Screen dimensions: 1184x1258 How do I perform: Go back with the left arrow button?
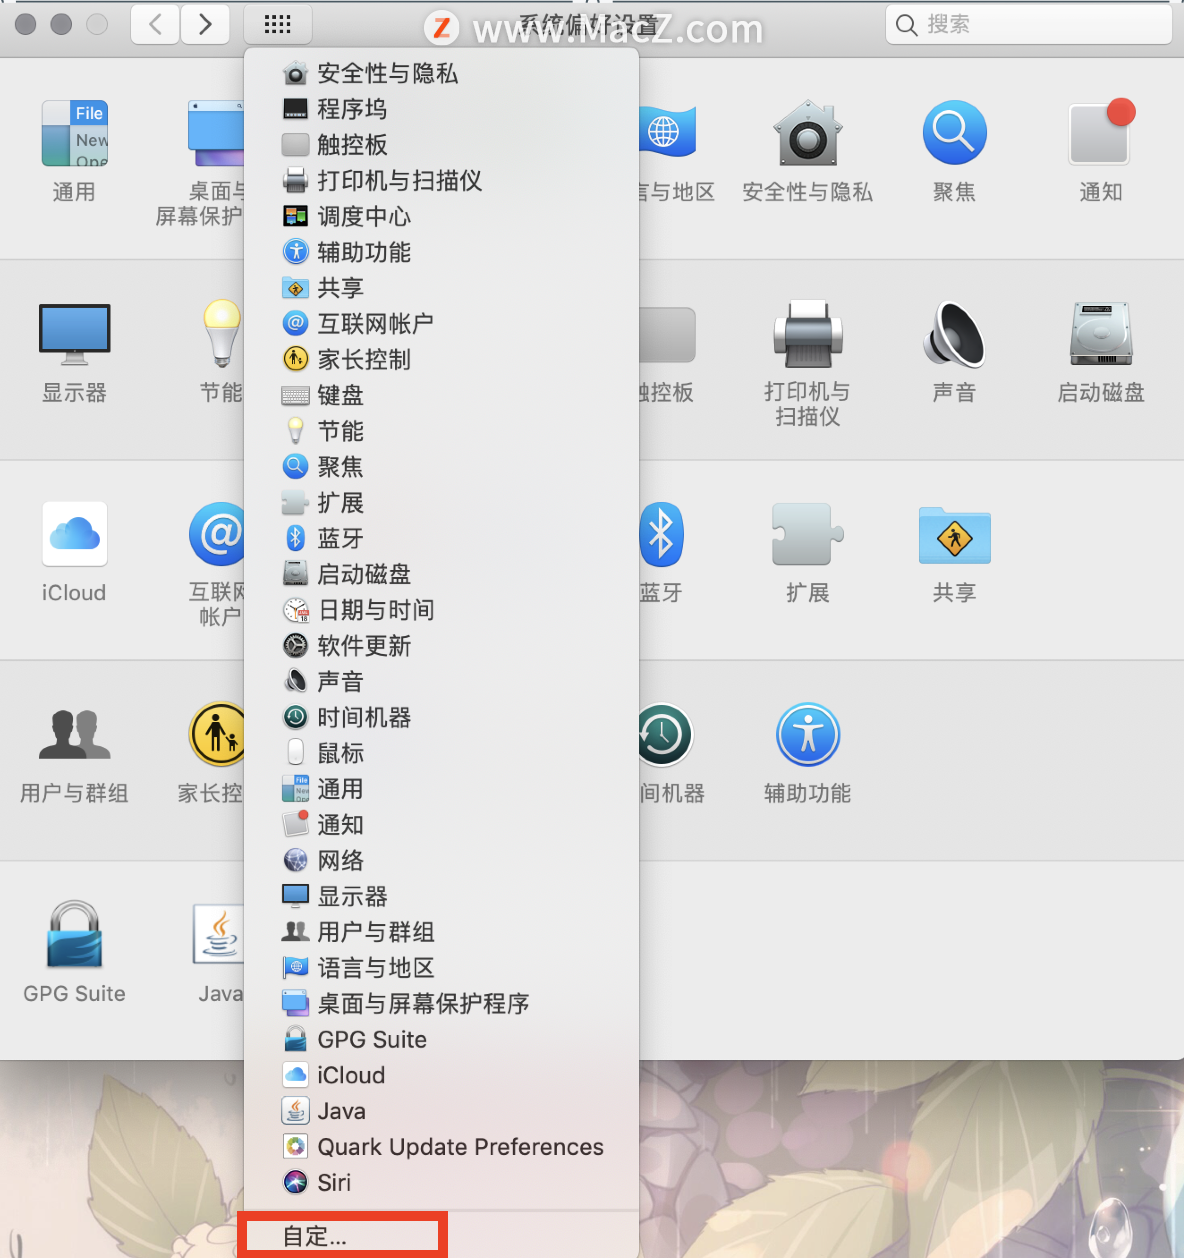pyautogui.click(x=155, y=24)
